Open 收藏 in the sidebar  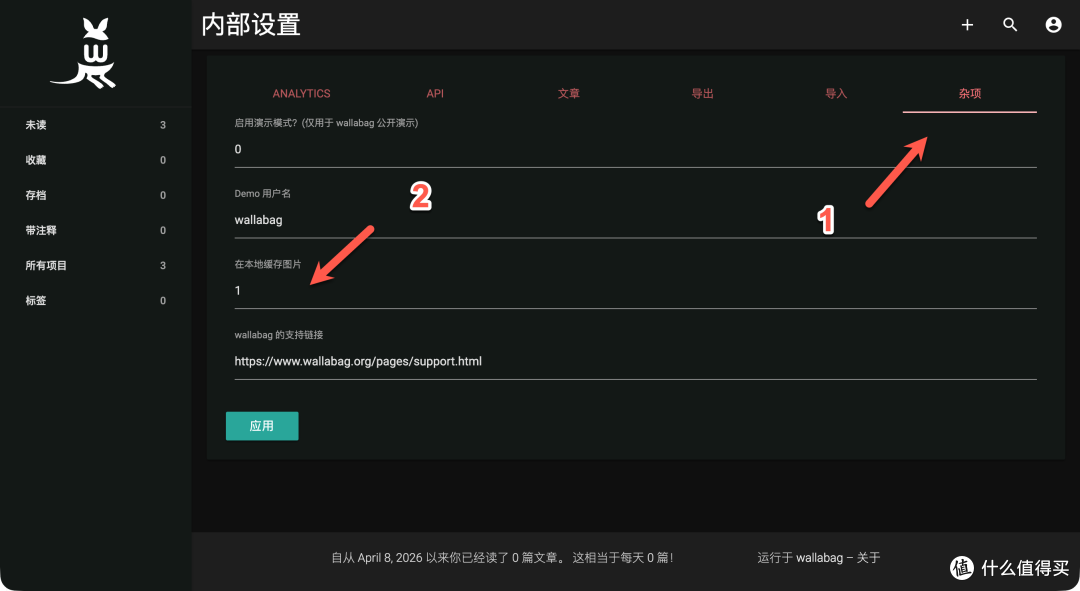(96, 160)
